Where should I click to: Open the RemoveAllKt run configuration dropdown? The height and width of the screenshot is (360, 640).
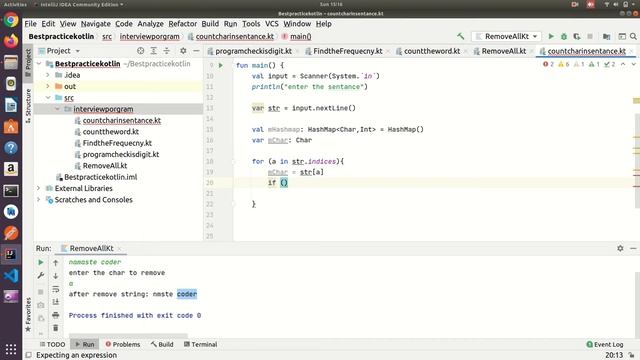(507, 36)
